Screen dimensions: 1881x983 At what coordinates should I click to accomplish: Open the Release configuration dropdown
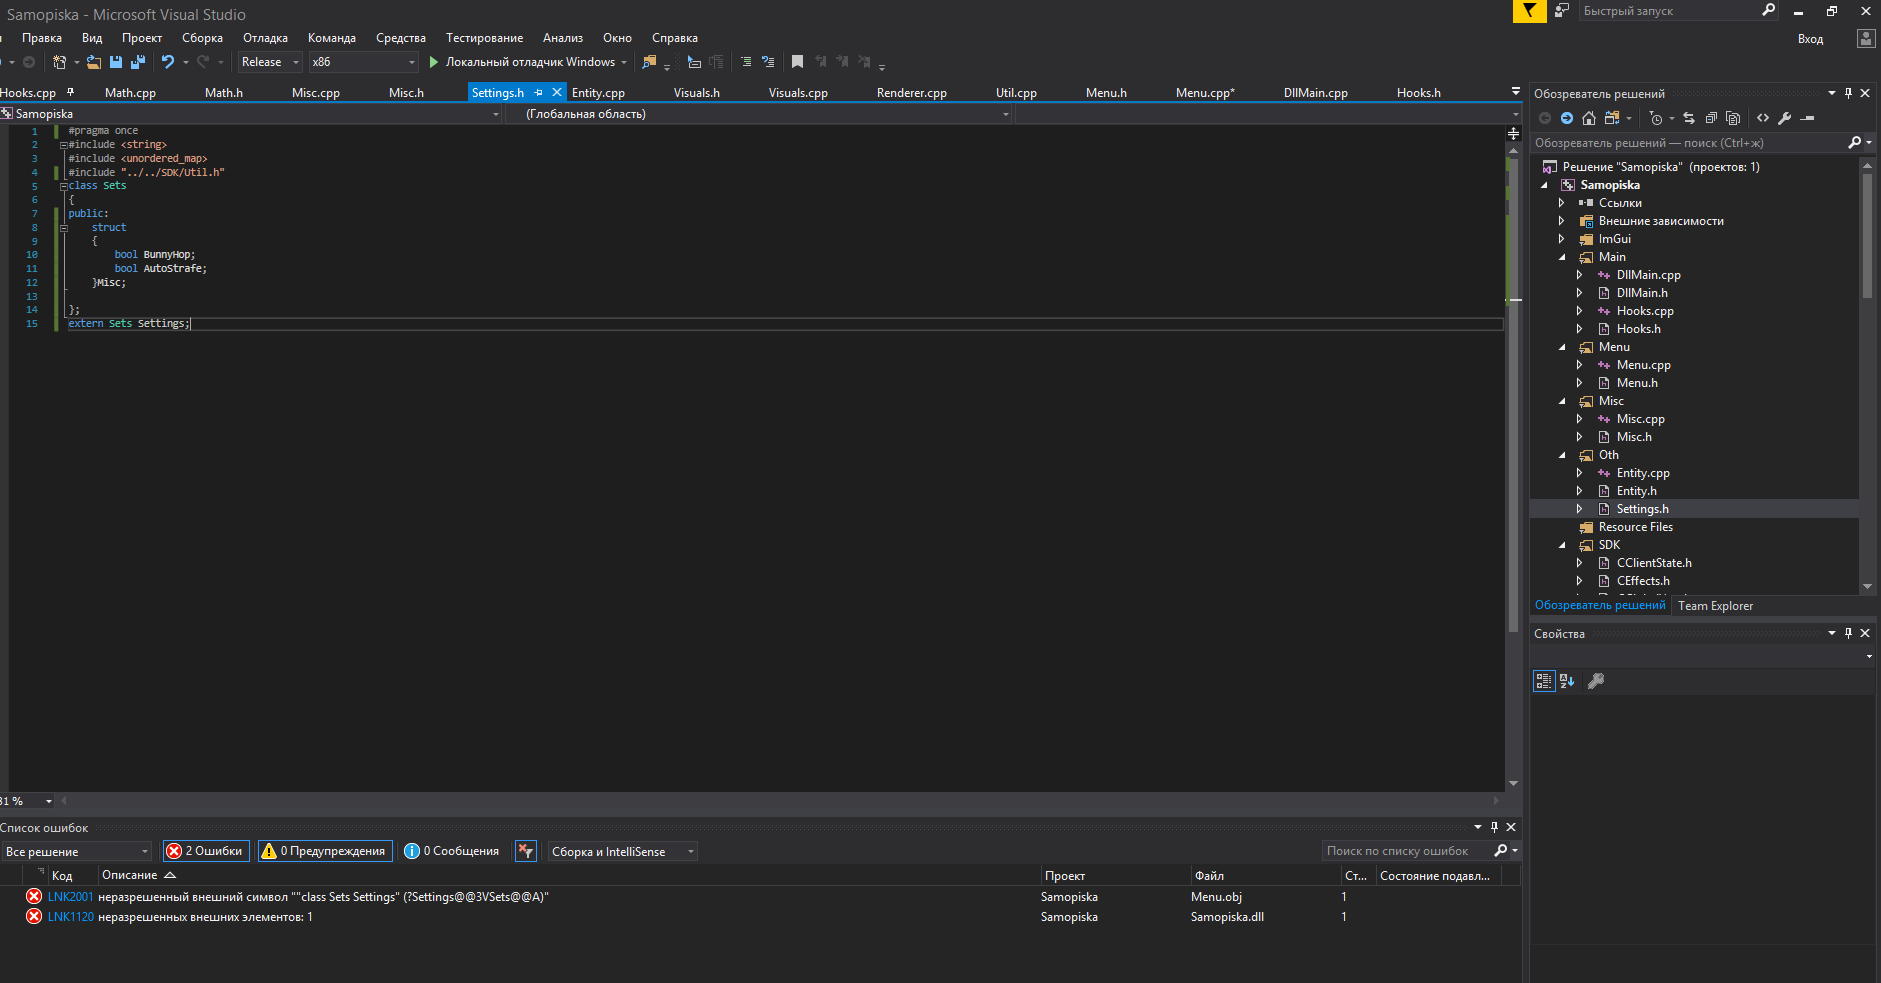pyautogui.click(x=270, y=62)
